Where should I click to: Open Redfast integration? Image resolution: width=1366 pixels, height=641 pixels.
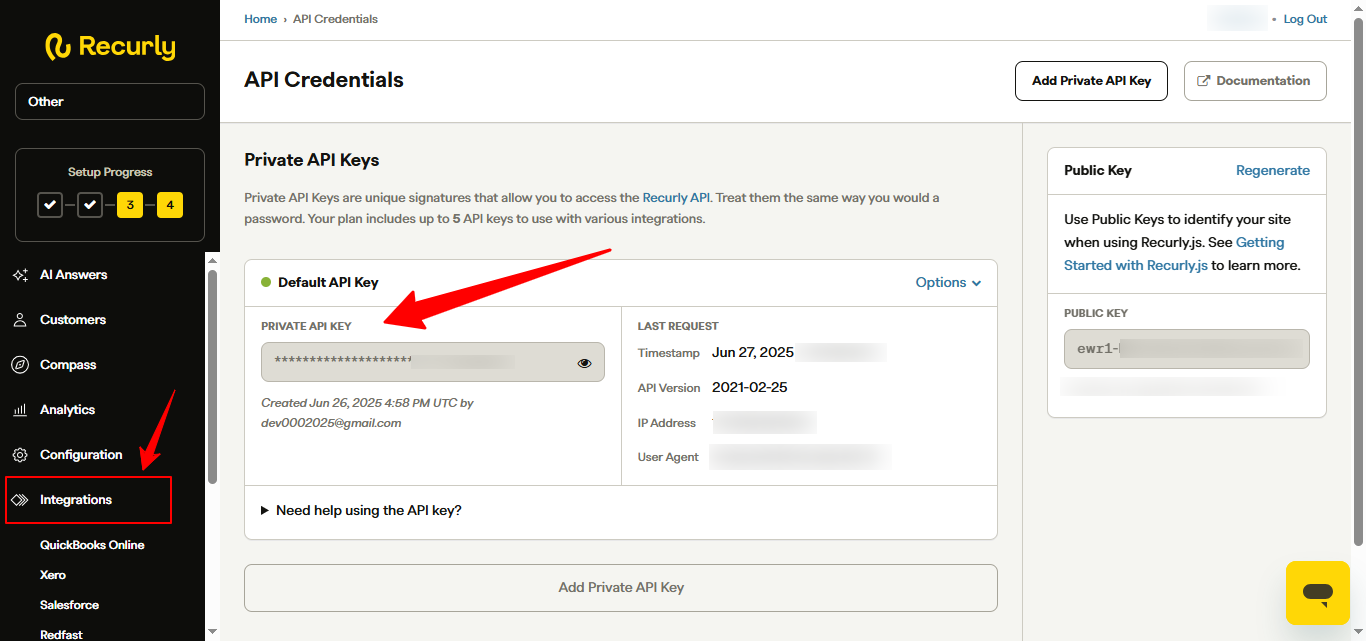point(61,634)
